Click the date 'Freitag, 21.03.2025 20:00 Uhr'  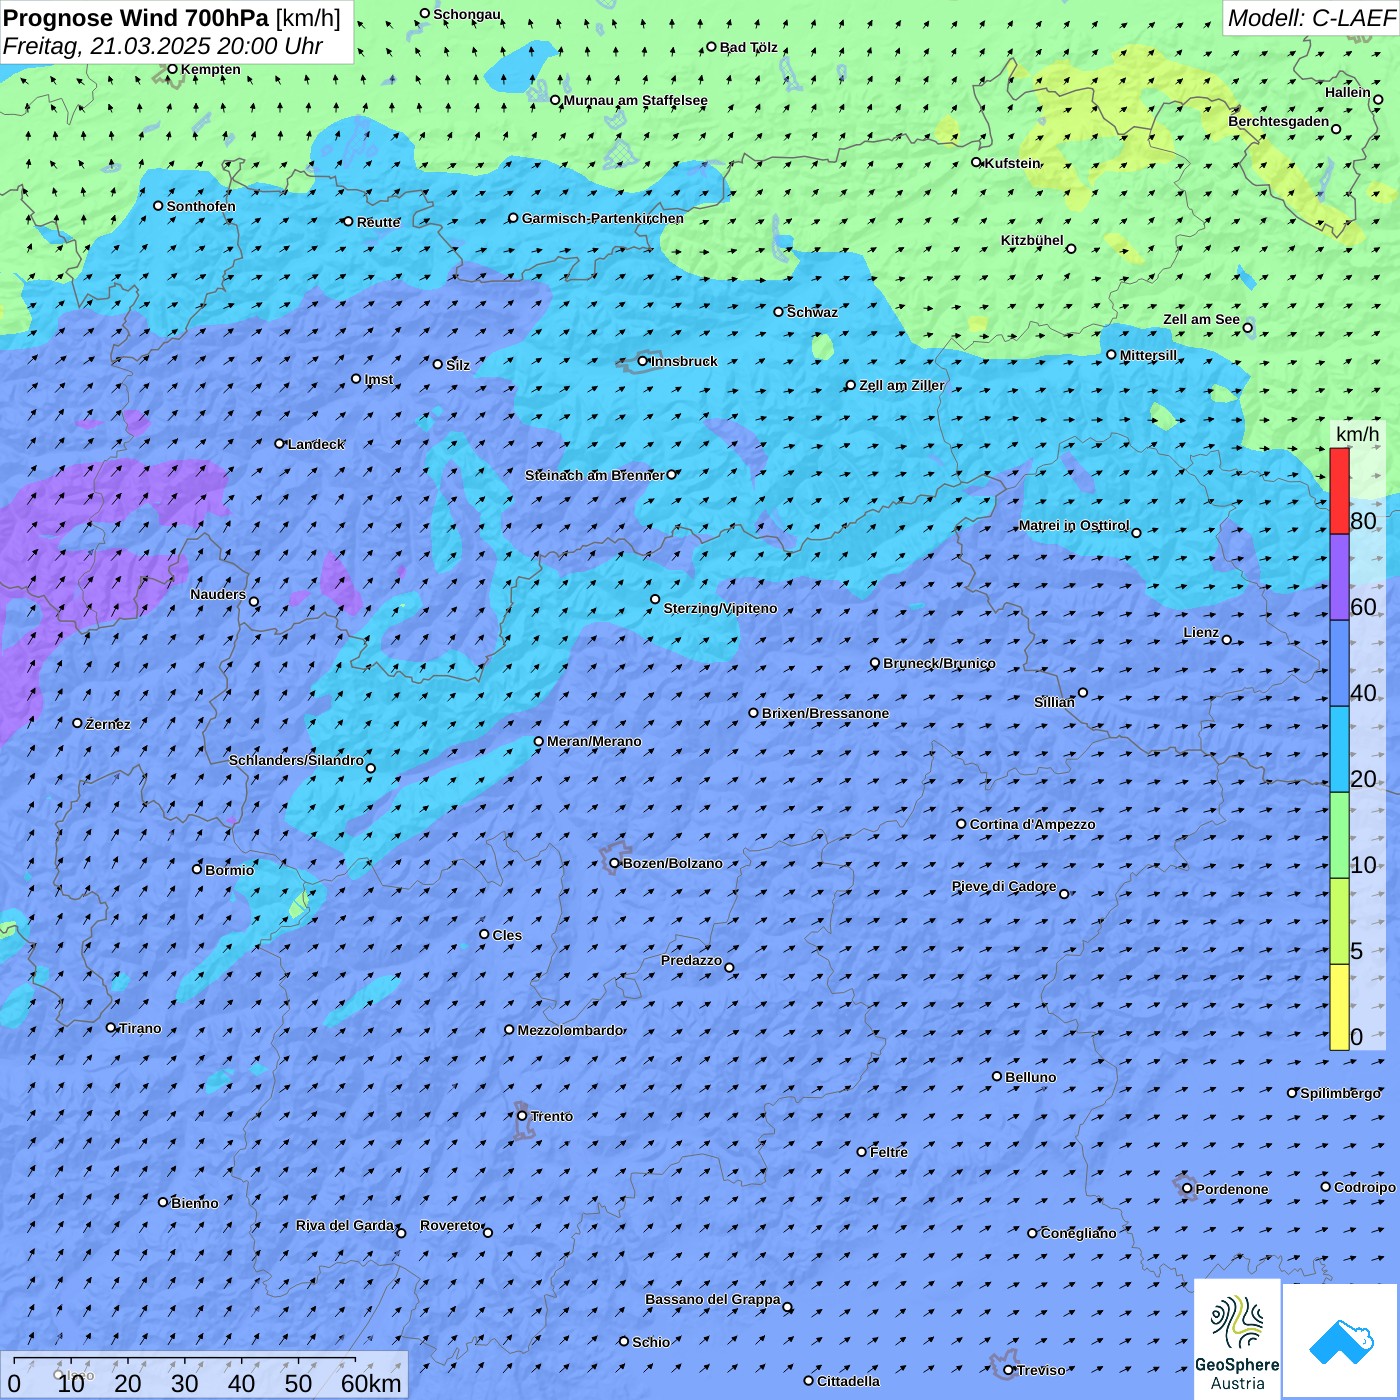coord(163,46)
